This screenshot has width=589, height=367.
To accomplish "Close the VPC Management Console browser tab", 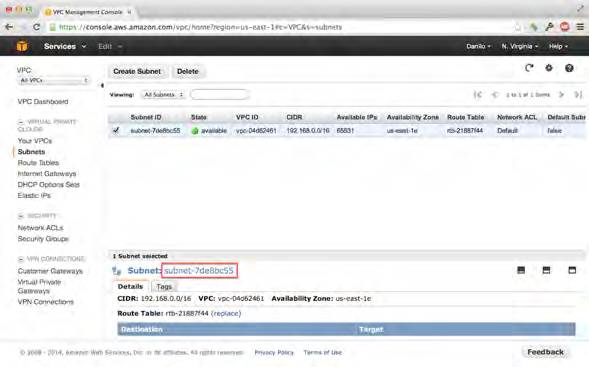I will [x=129, y=12].
